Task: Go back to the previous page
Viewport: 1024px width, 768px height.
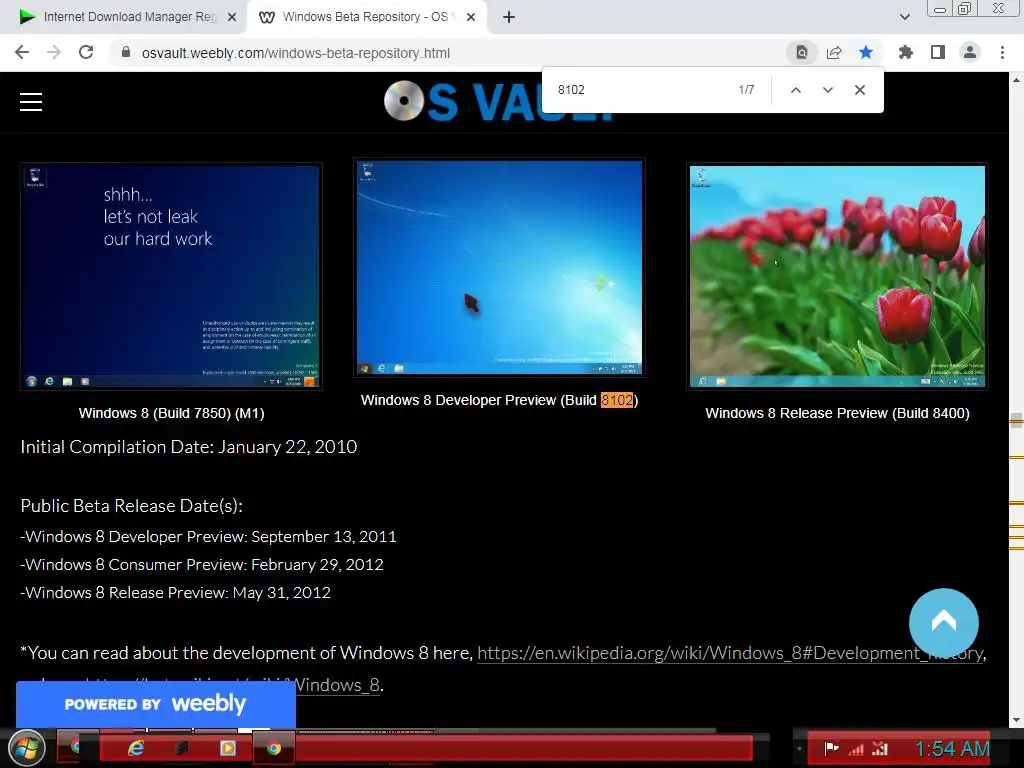Action: 22,52
